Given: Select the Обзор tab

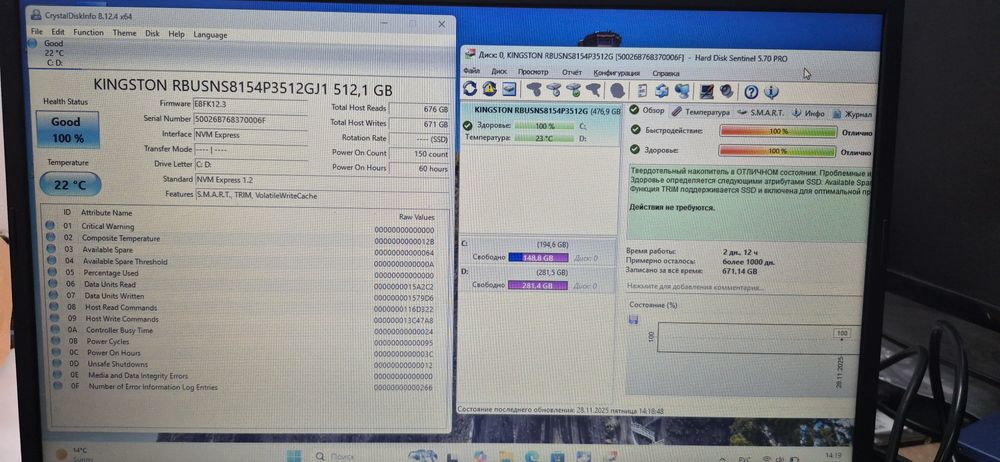Looking at the screenshot, I should click(x=647, y=110).
